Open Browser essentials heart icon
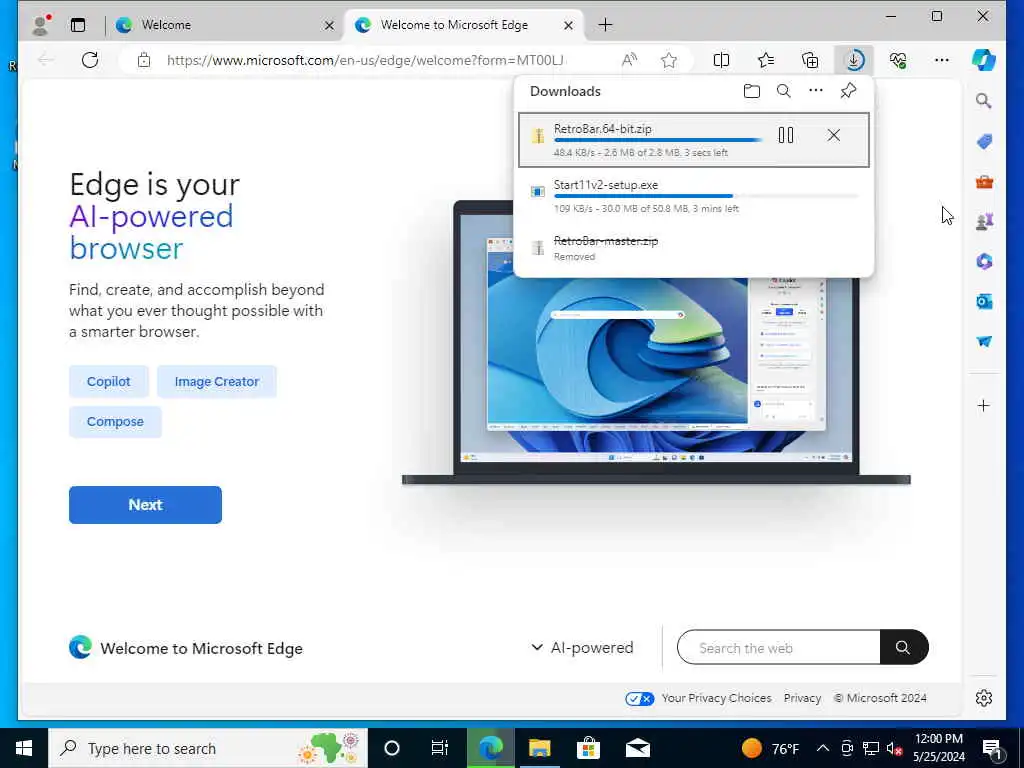The width and height of the screenshot is (1024, 768). tap(898, 61)
